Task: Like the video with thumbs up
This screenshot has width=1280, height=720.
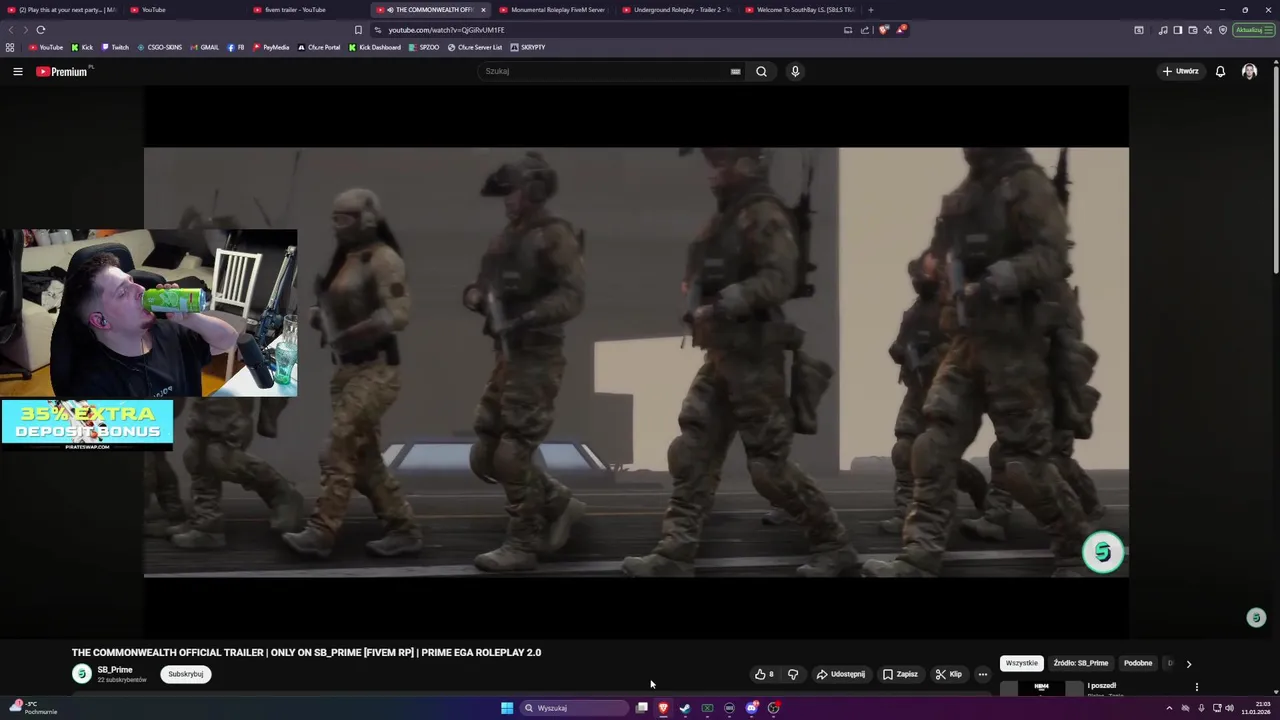Action: pos(765,674)
